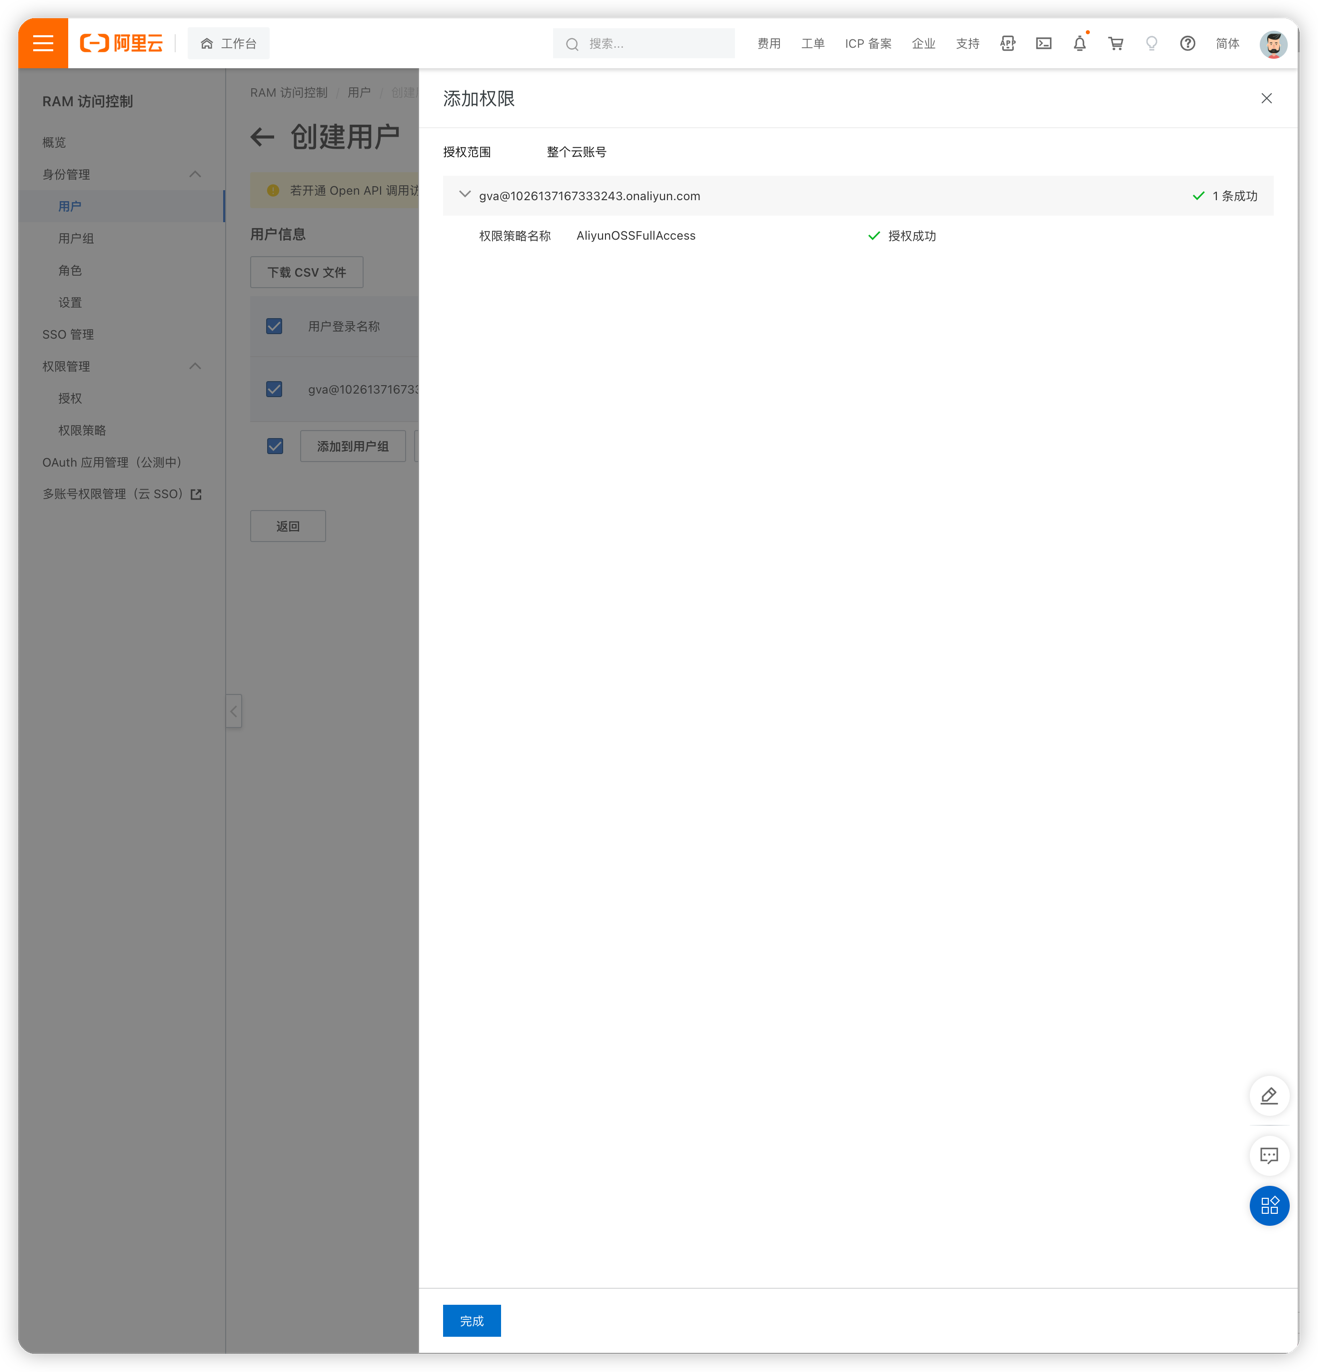Click the 完成 button

(x=471, y=1321)
